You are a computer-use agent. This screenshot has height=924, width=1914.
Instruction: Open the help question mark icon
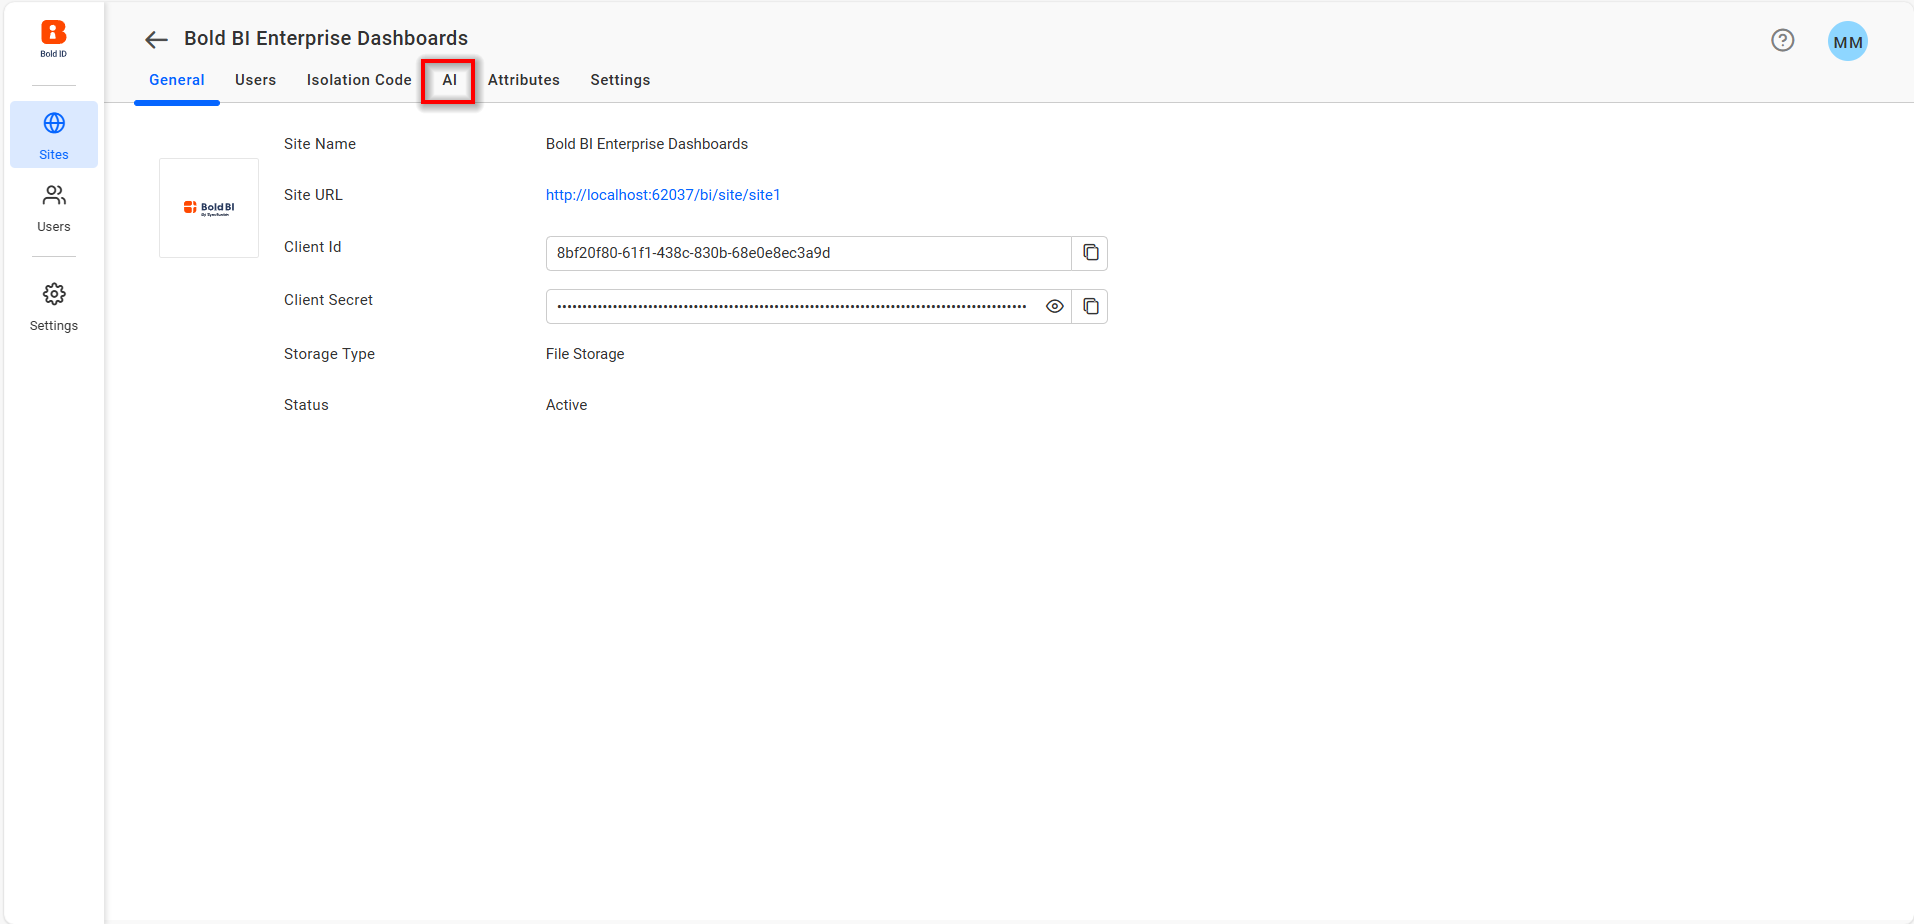(x=1782, y=40)
